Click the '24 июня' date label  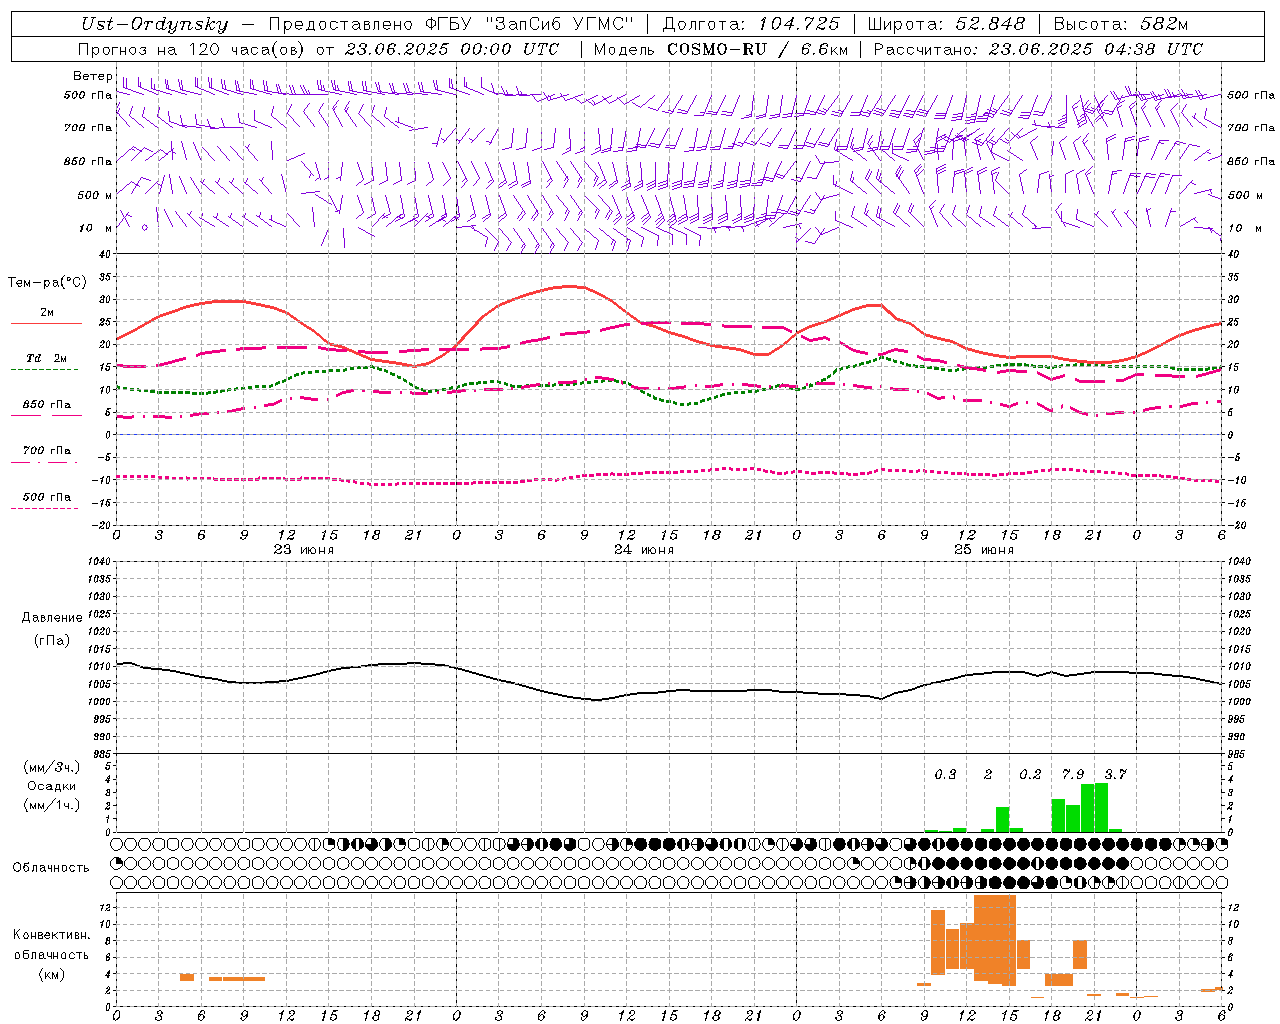point(644,550)
